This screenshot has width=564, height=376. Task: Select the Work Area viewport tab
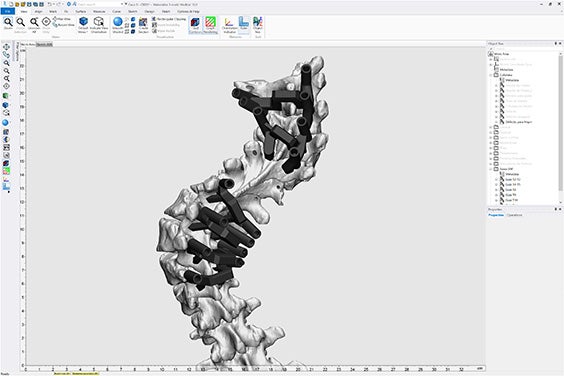click(x=28, y=44)
